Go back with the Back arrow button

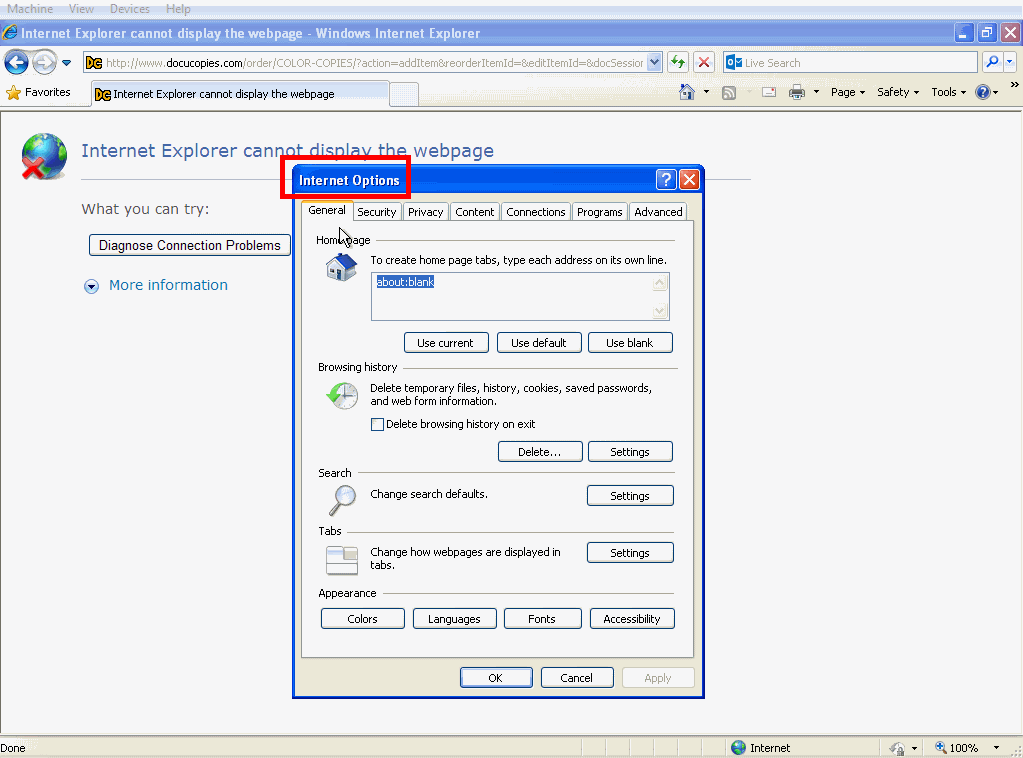tap(16, 63)
